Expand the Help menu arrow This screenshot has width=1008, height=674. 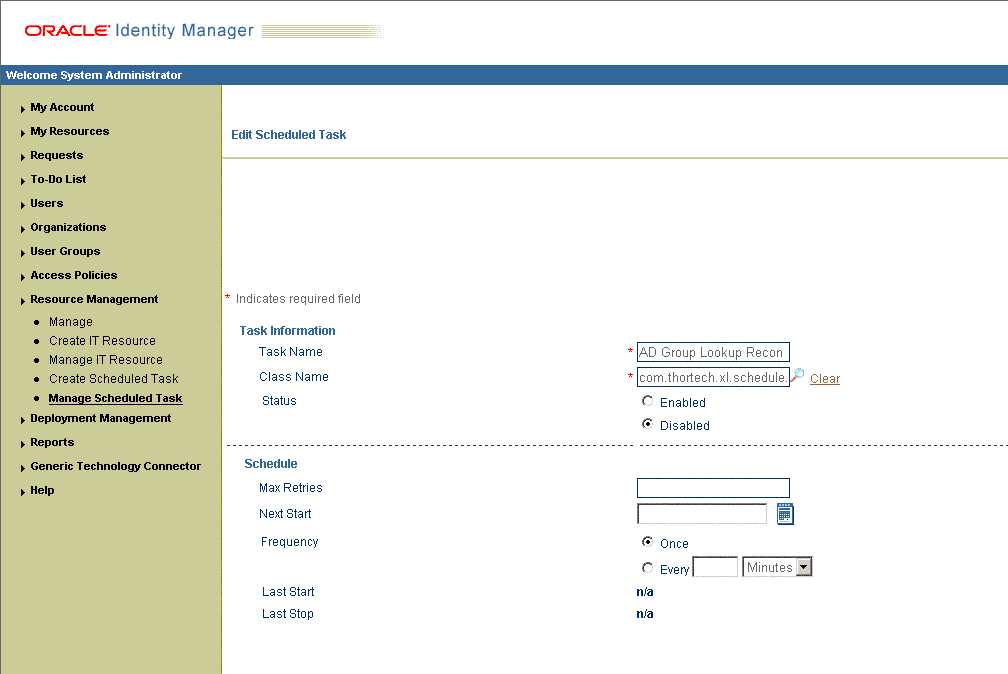tap(22, 492)
